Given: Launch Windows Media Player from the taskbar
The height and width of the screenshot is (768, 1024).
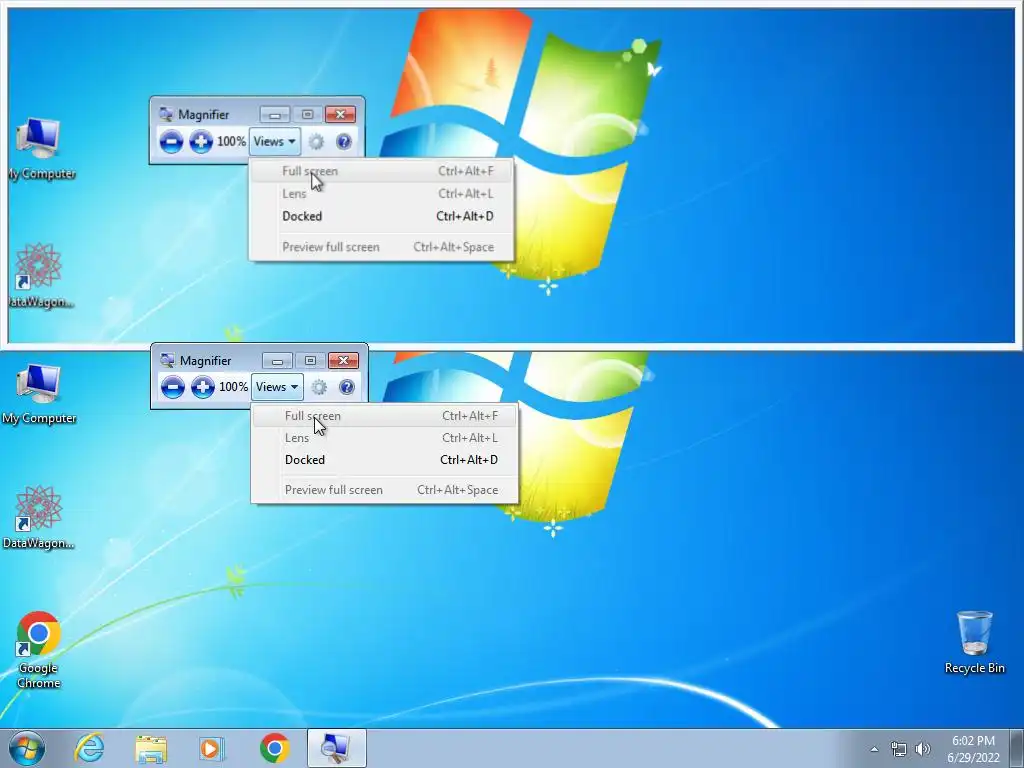Looking at the screenshot, I should click(x=211, y=748).
